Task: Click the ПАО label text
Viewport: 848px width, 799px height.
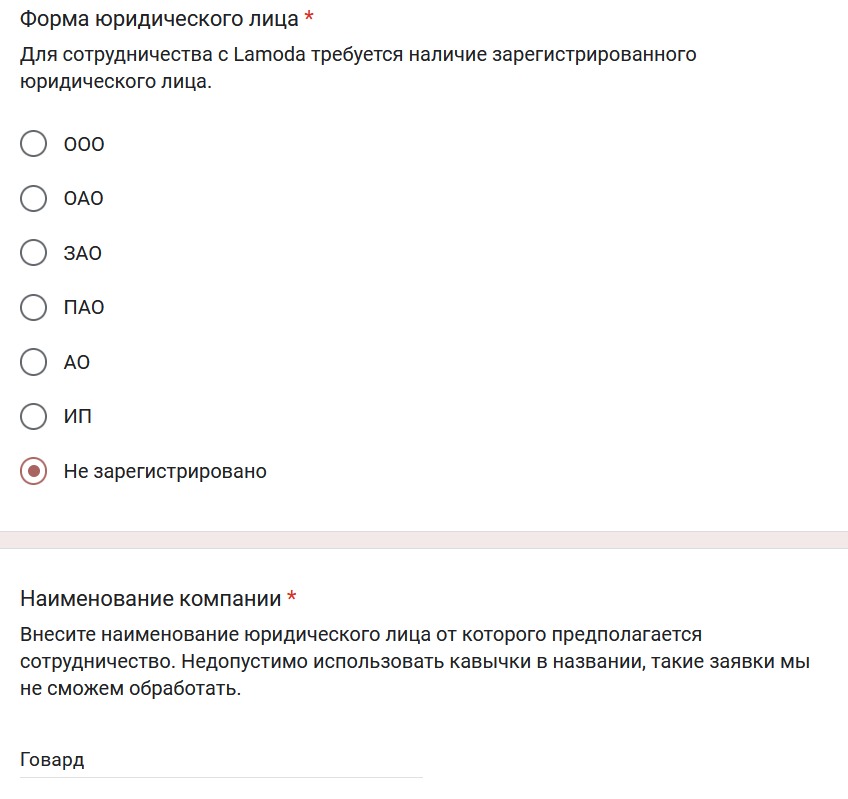Action: [84, 307]
